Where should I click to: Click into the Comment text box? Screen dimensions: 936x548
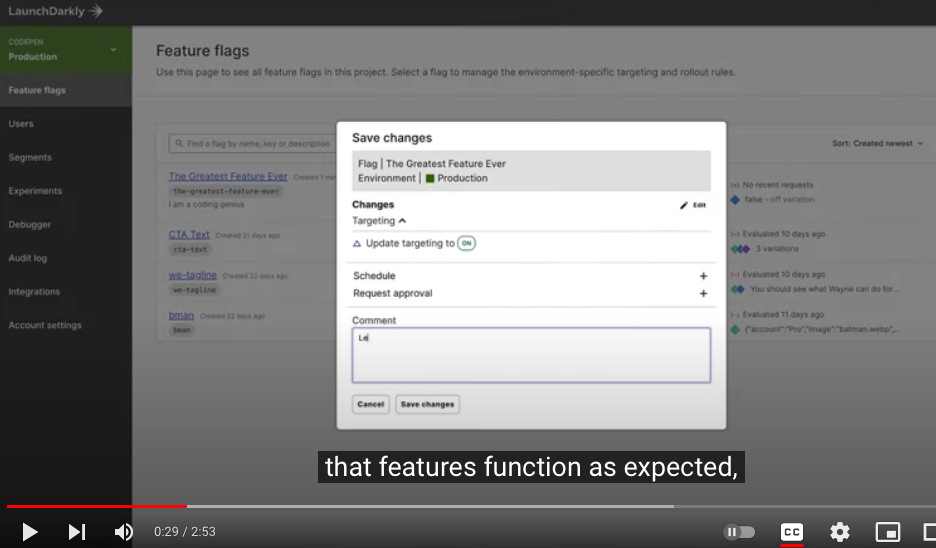[x=531, y=355]
